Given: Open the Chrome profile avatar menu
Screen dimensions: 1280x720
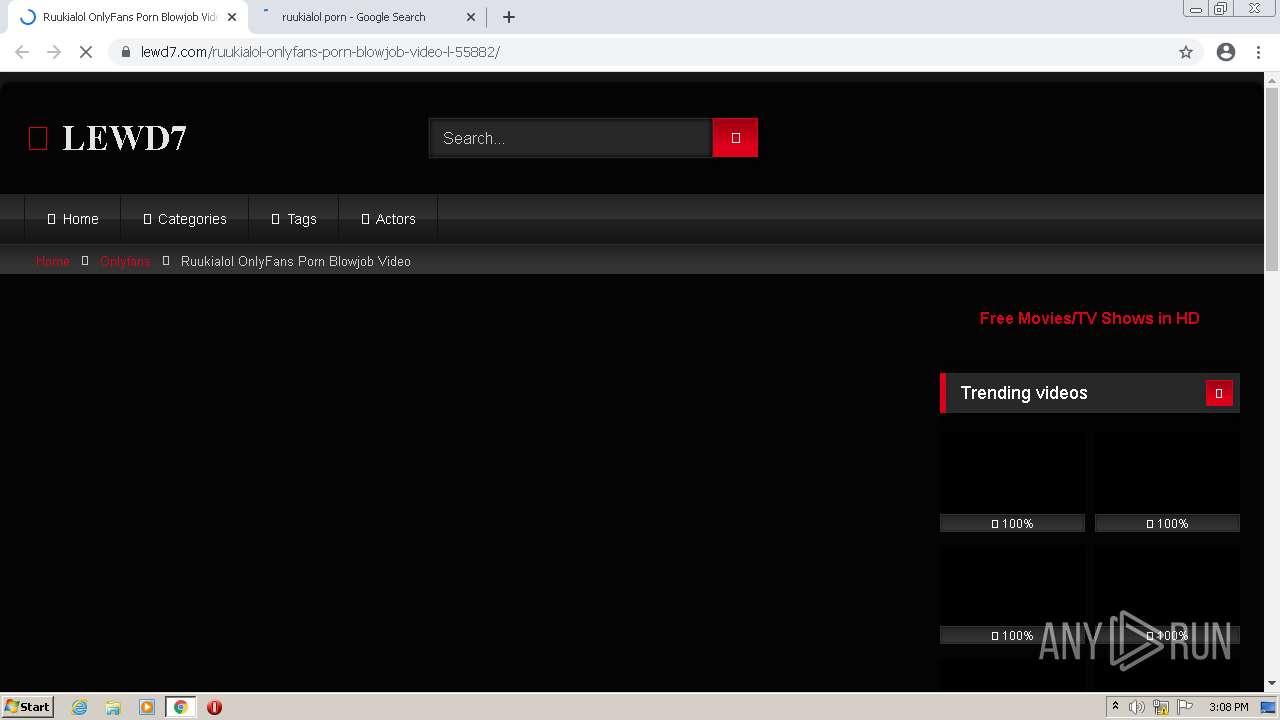Looking at the screenshot, I should click(x=1226, y=52).
